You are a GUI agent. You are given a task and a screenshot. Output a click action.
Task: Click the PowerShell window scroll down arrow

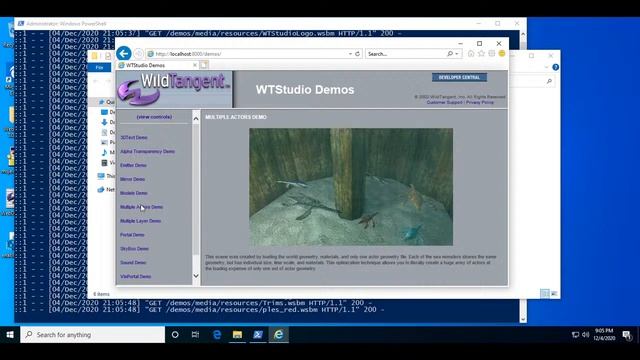523,319
